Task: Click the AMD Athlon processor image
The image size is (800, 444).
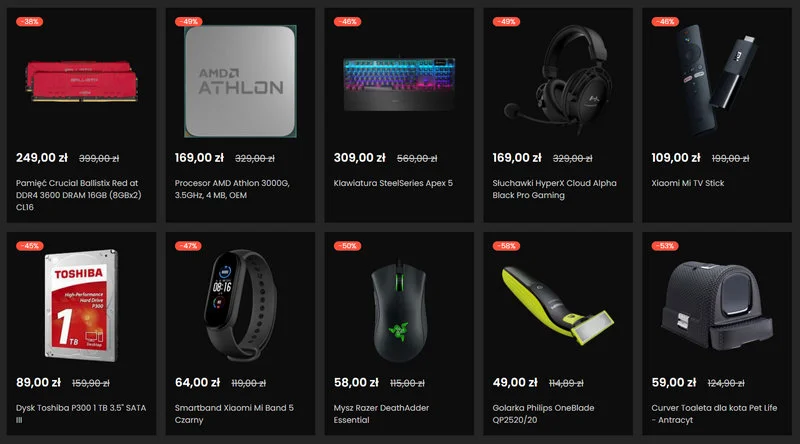Action: [240, 81]
